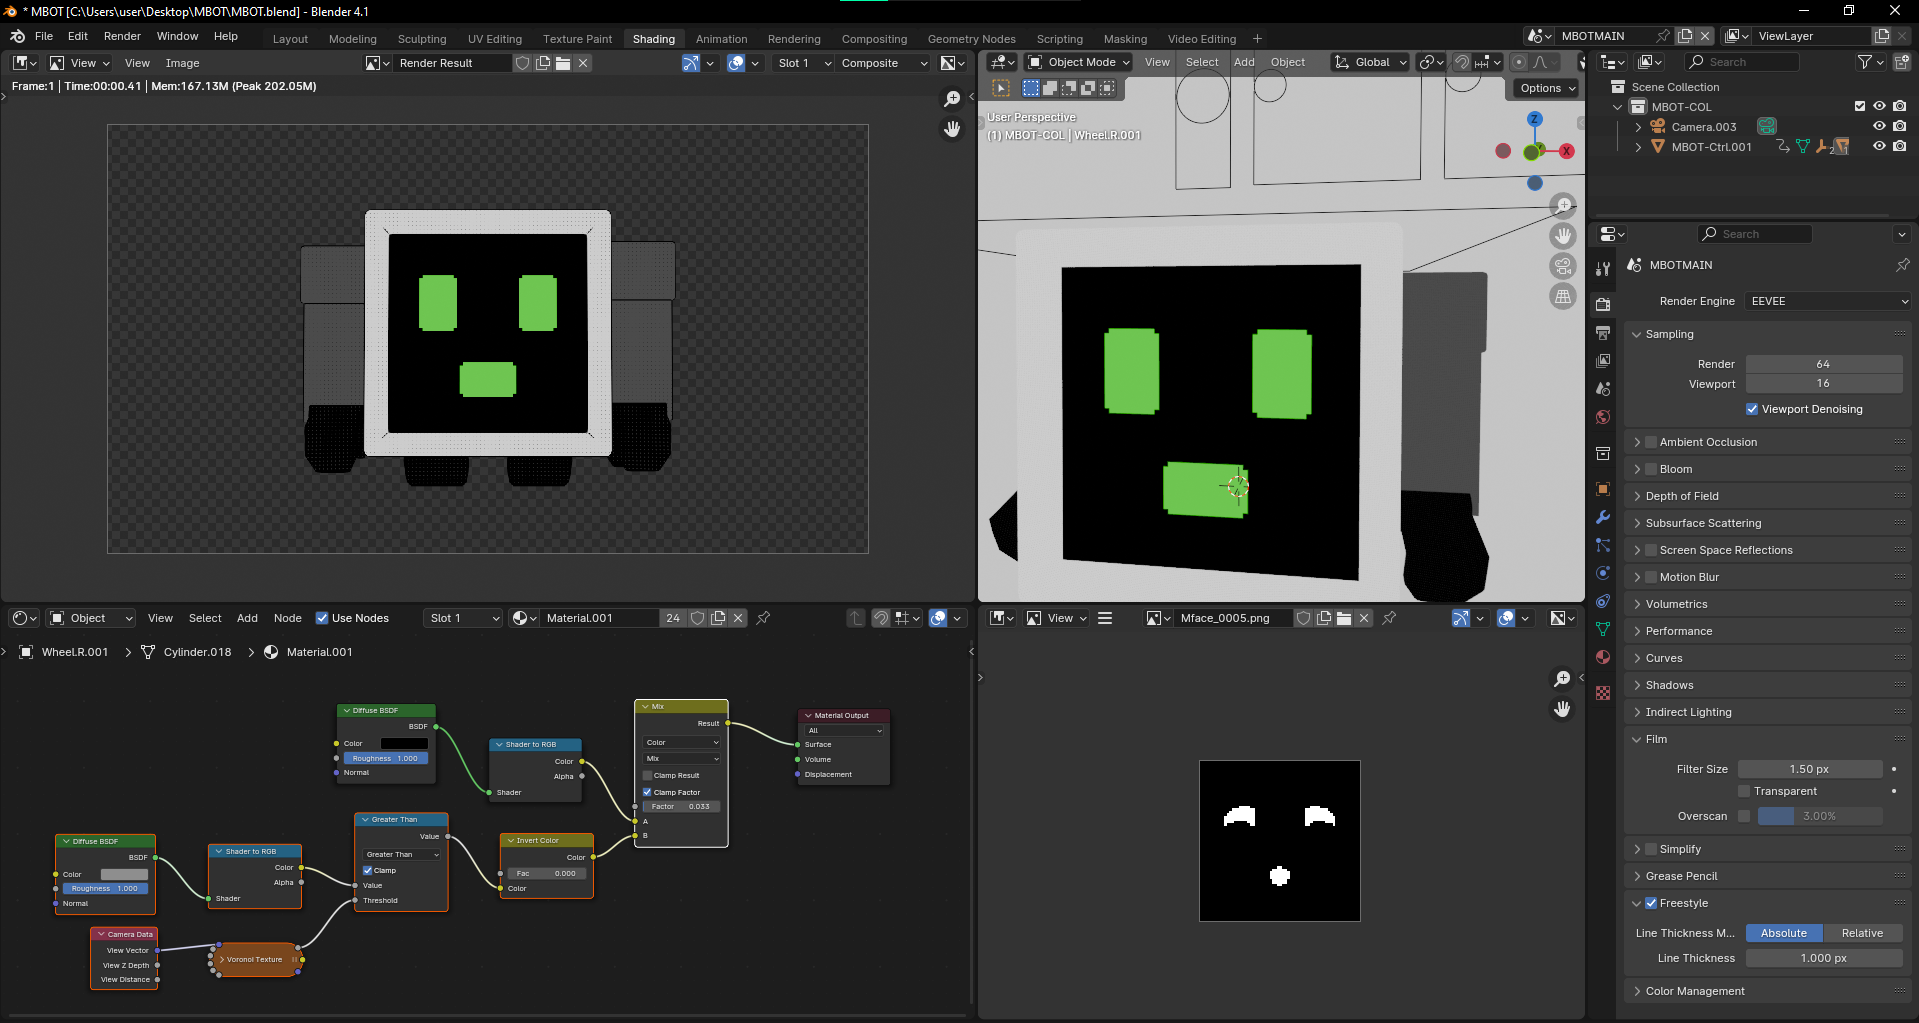This screenshot has width=1919, height=1023.
Task: Open the Physics properties tab
Action: click(1603, 573)
